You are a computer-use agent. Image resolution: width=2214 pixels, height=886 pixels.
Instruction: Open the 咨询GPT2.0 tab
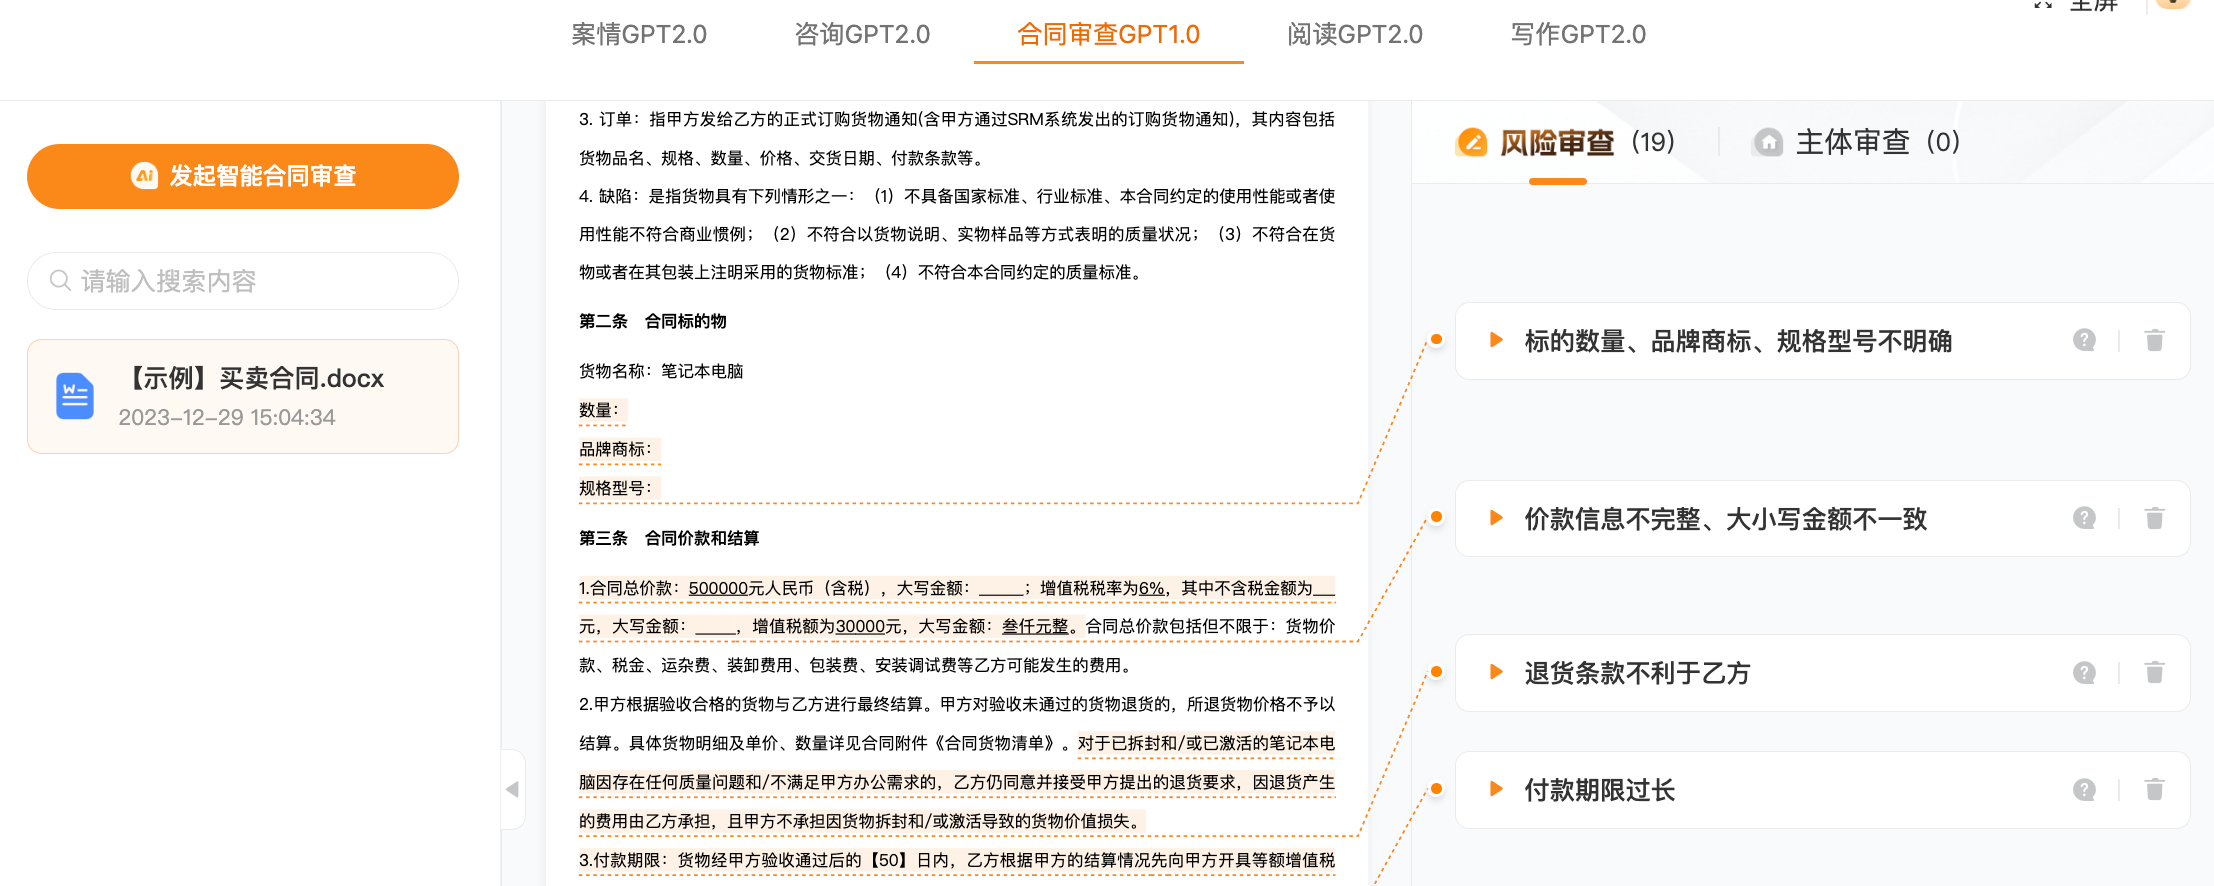(x=862, y=35)
